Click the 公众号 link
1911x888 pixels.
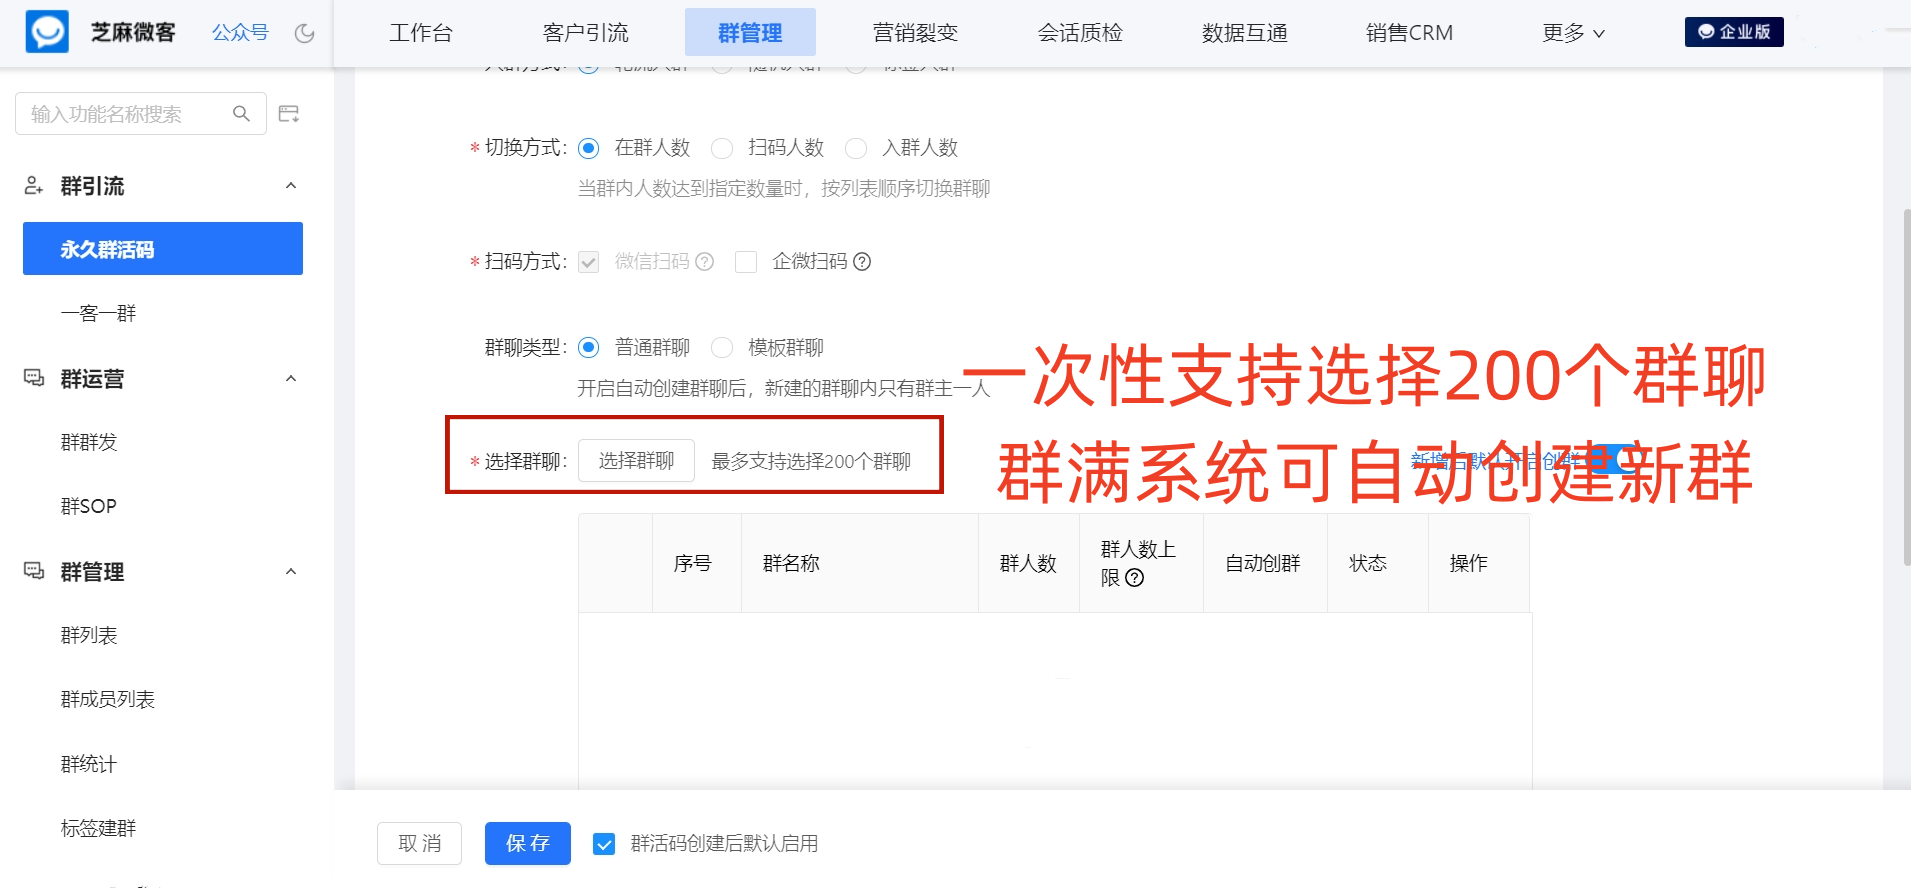point(240,33)
